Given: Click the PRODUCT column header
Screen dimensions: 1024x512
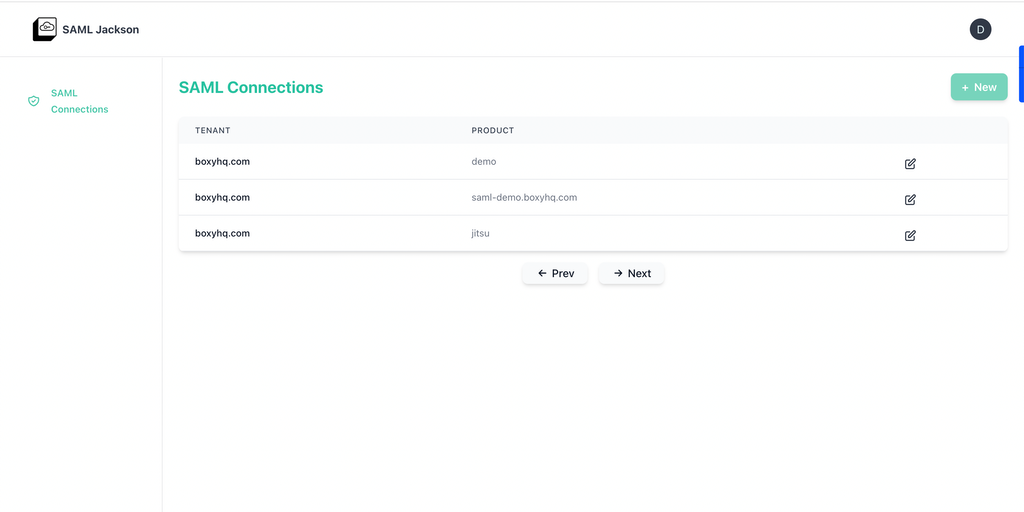Looking at the screenshot, I should (492, 130).
